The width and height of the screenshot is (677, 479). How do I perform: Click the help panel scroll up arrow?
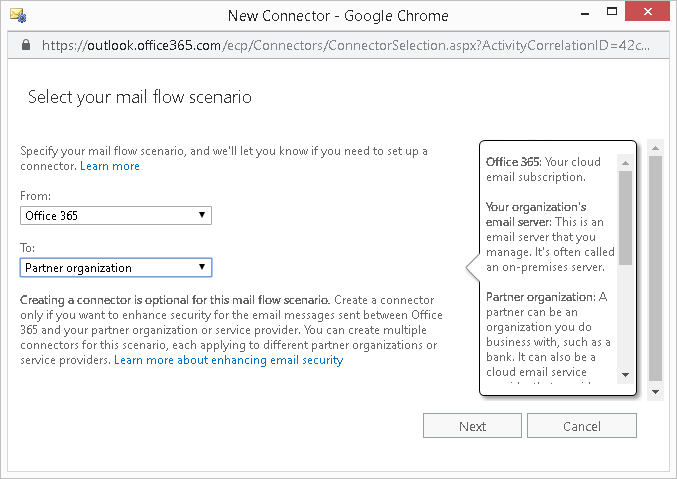click(x=625, y=162)
